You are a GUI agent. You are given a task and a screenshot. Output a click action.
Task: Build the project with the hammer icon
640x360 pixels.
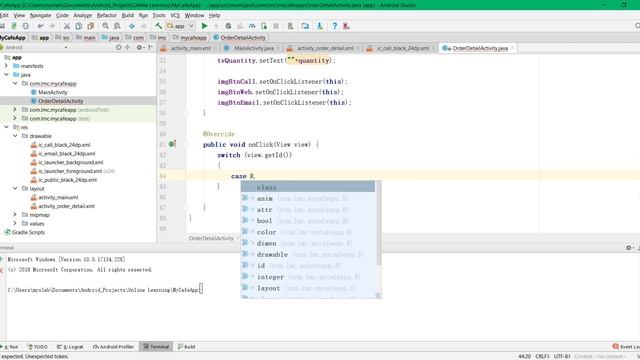tap(158, 26)
